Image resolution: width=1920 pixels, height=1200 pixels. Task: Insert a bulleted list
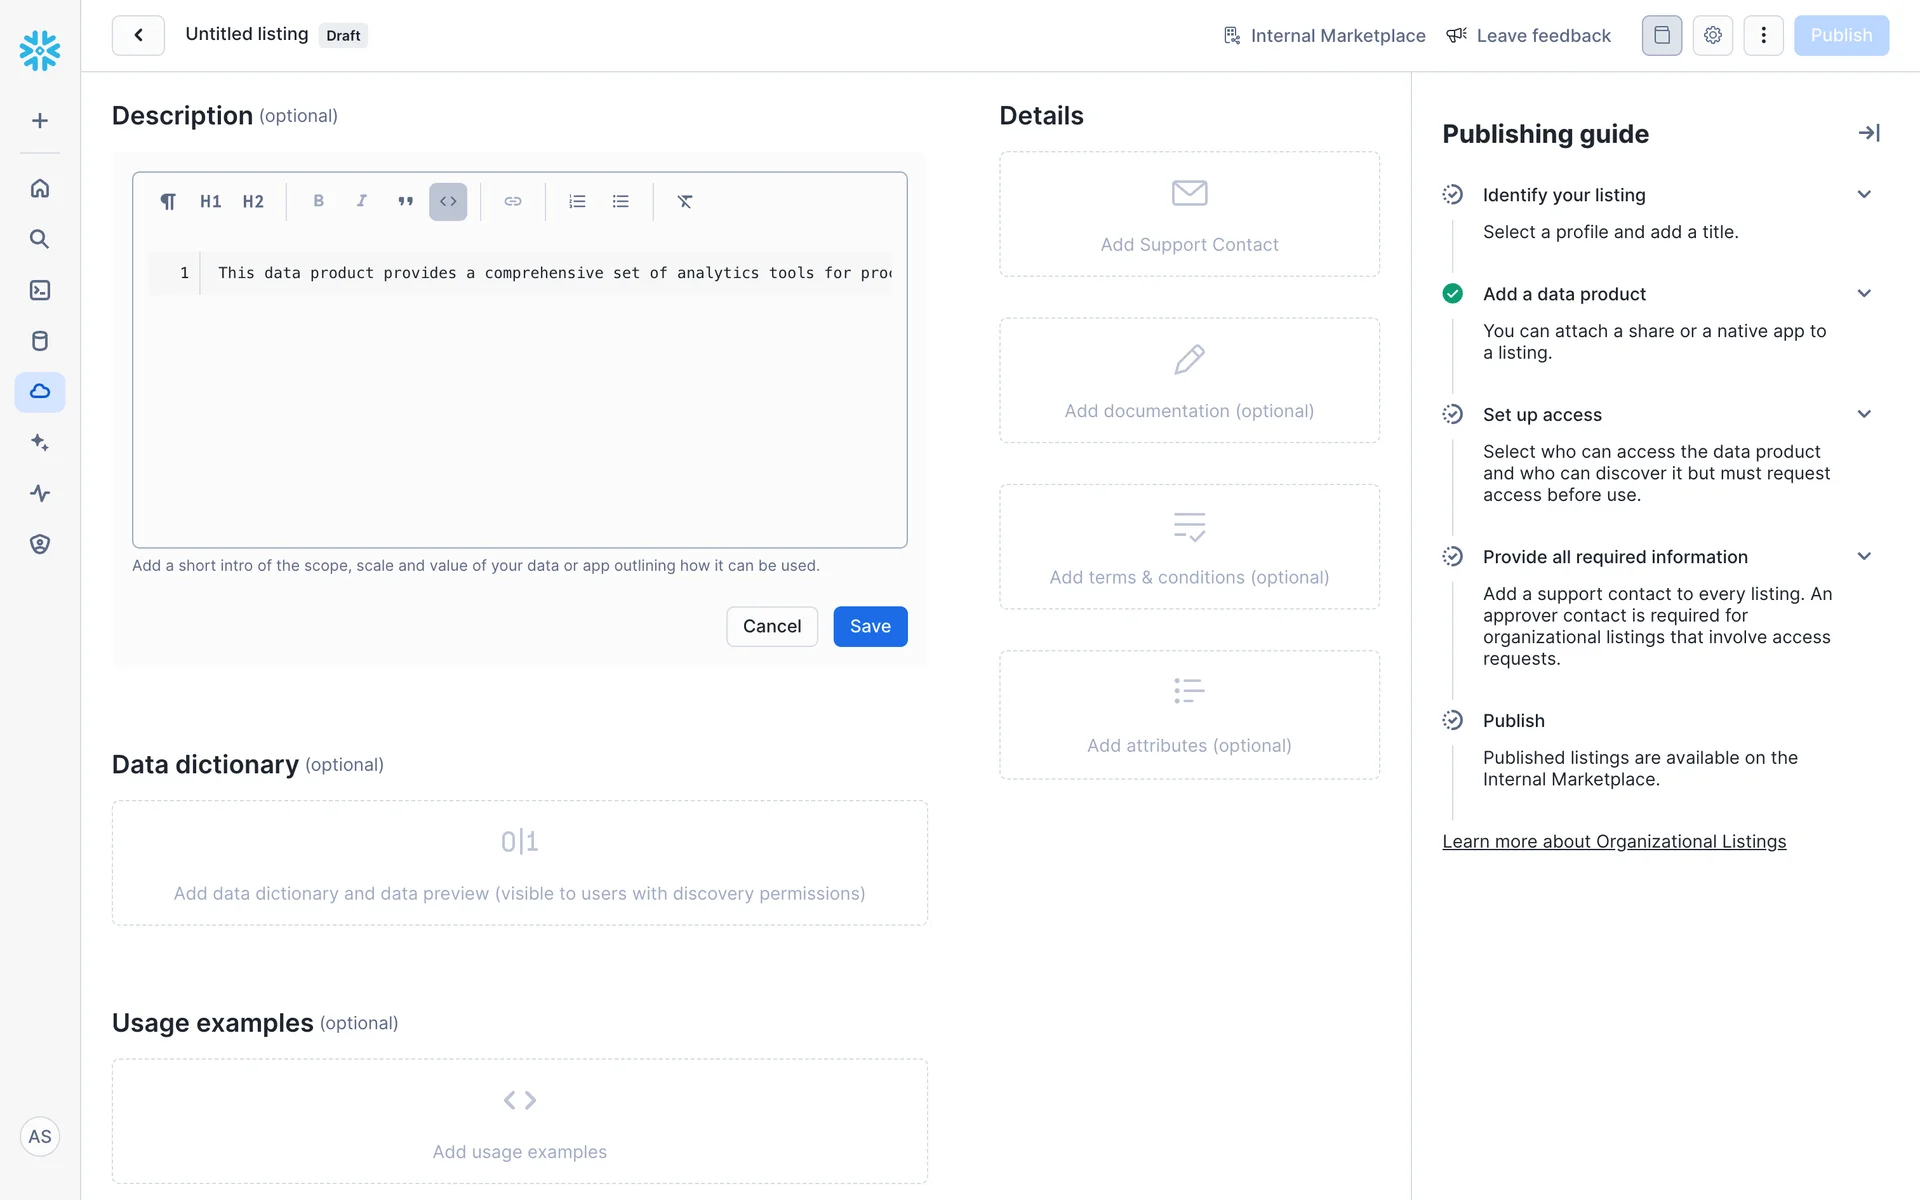tap(621, 201)
